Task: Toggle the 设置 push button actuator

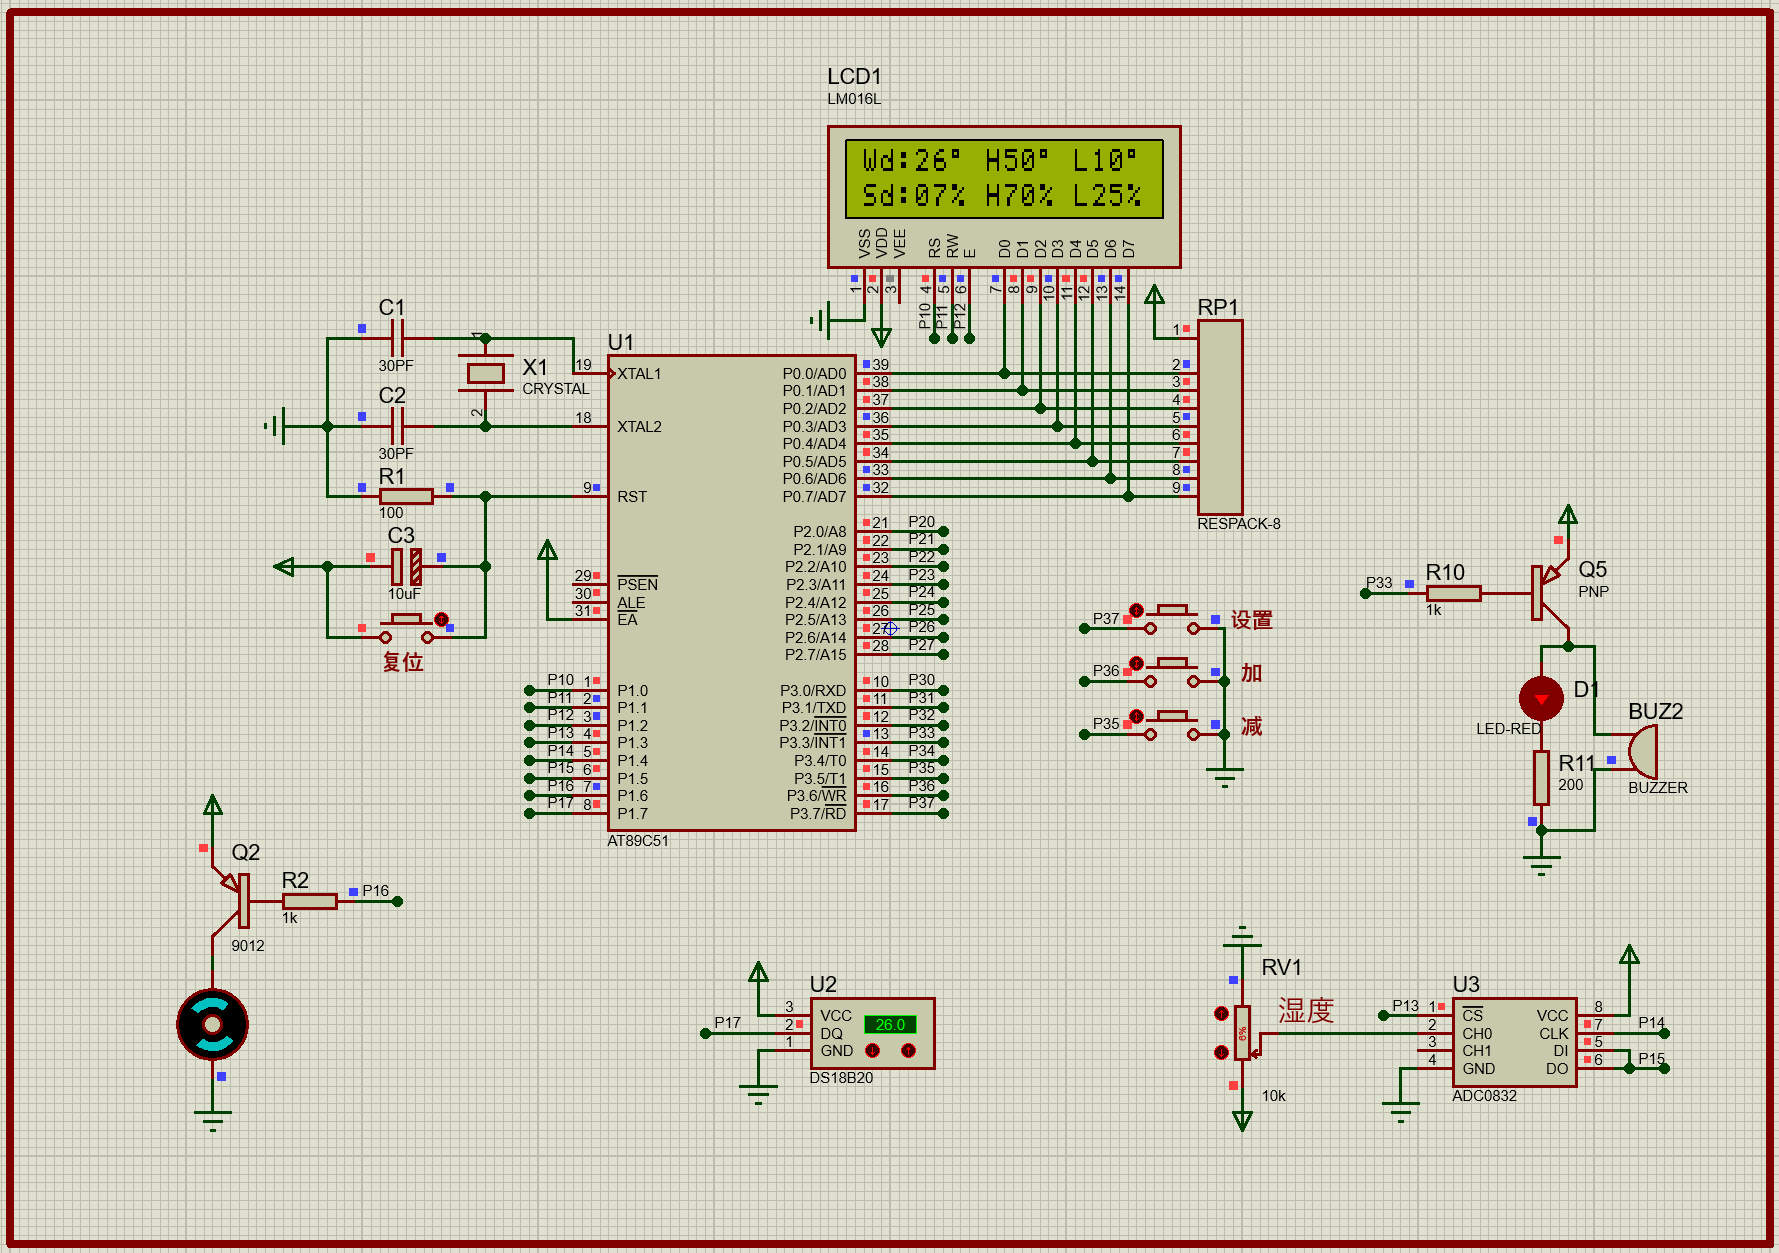Action: 1136,610
